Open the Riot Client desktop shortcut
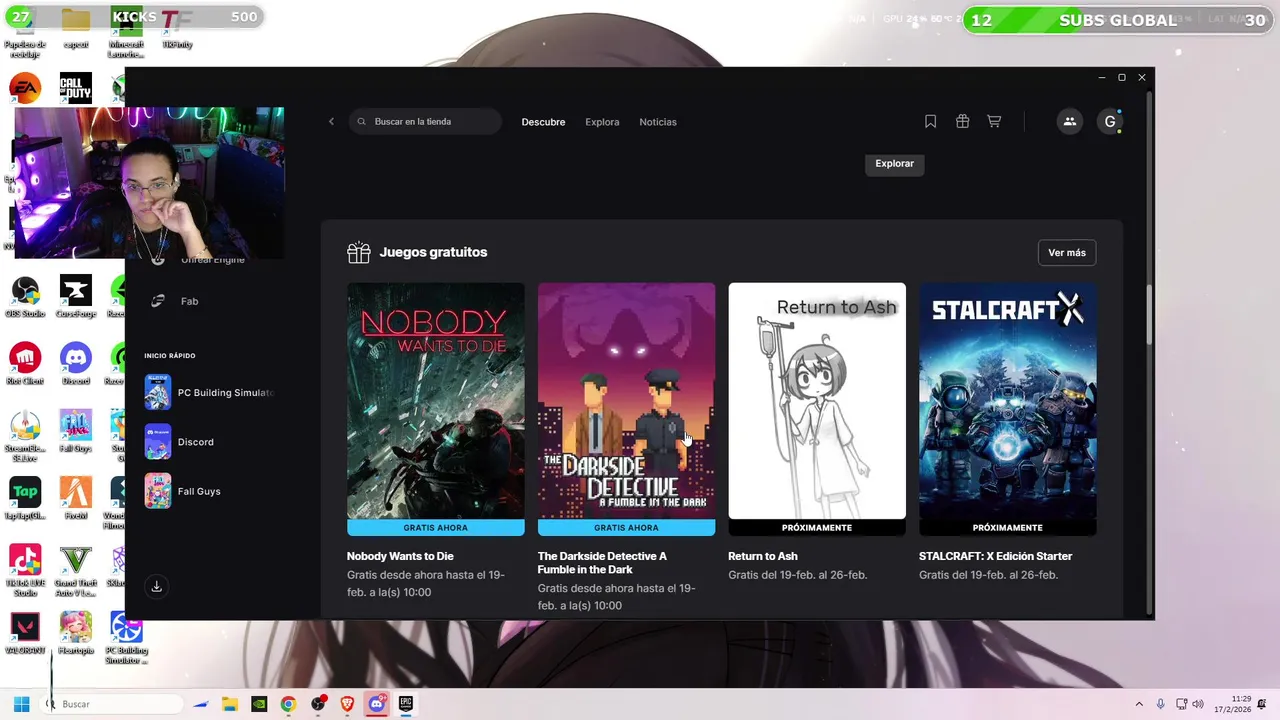Viewport: 1280px width, 720px height. click(25, 364)
